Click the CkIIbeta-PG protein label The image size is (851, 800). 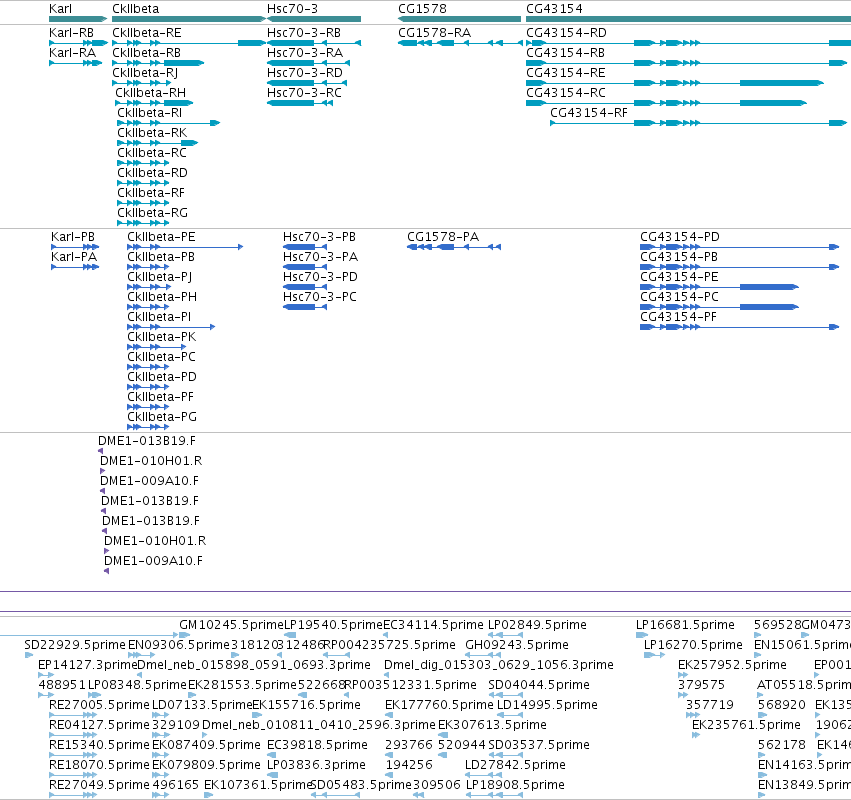point(162,417)
